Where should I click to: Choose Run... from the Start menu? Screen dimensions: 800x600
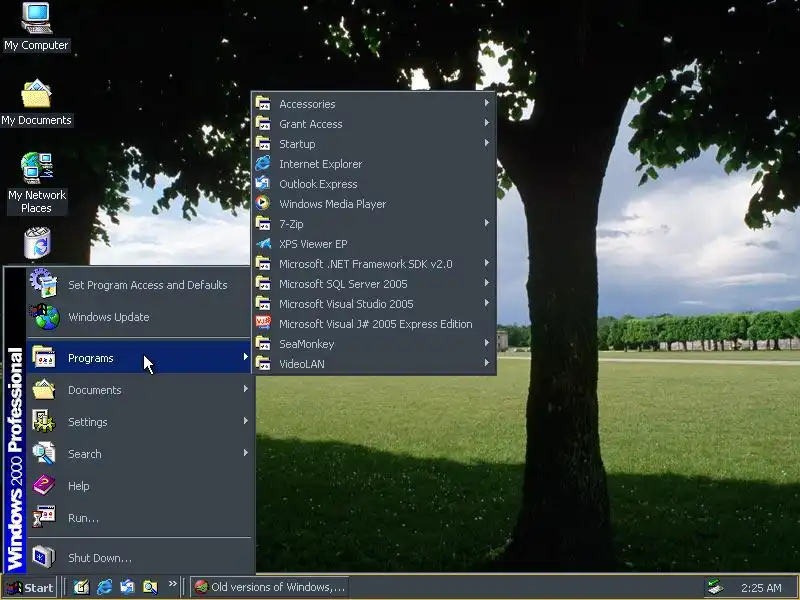(x=139, y=517)
